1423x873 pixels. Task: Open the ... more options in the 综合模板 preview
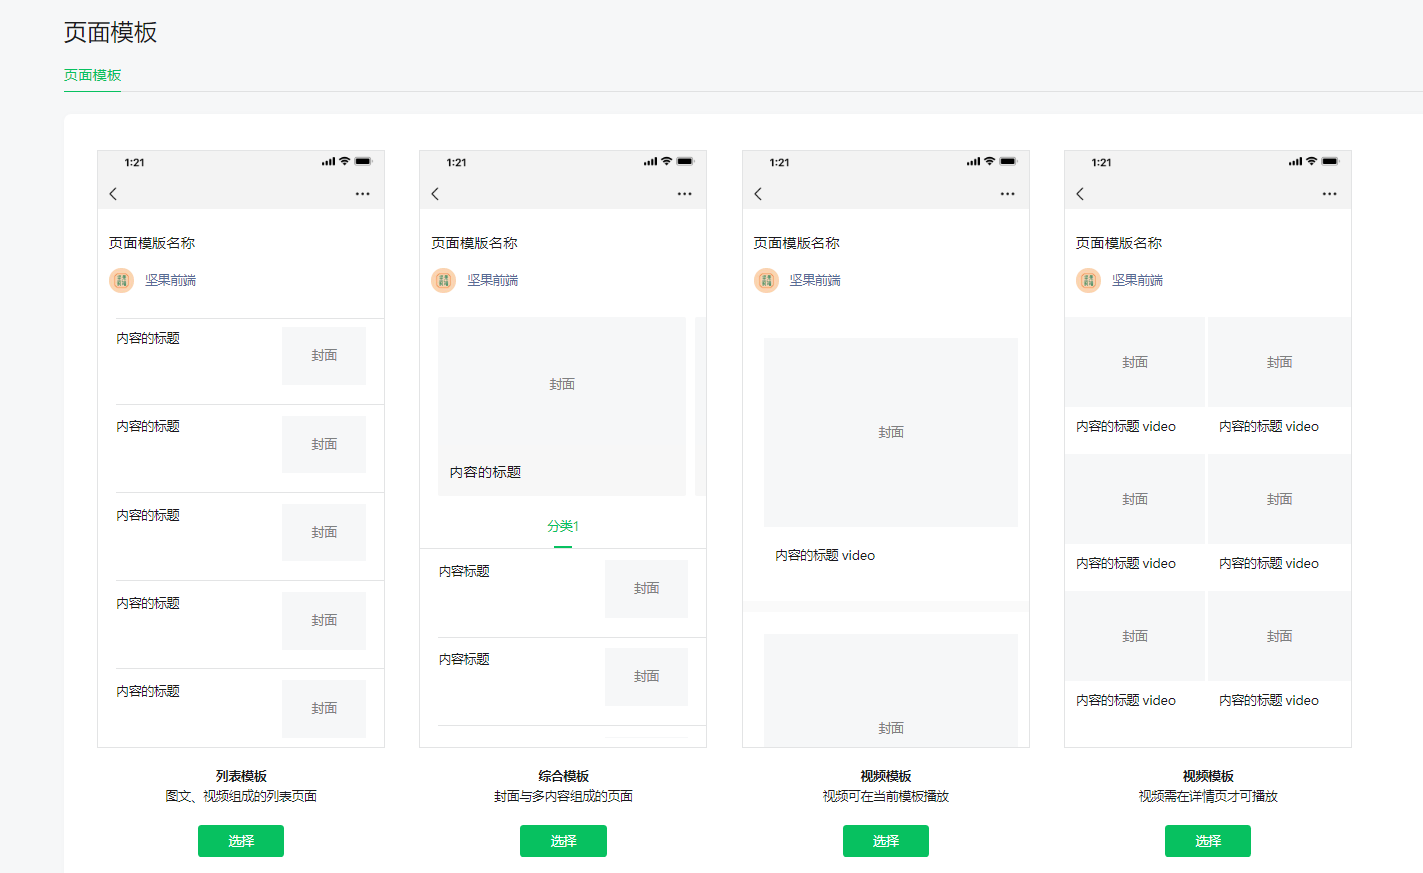coord(684,194)
